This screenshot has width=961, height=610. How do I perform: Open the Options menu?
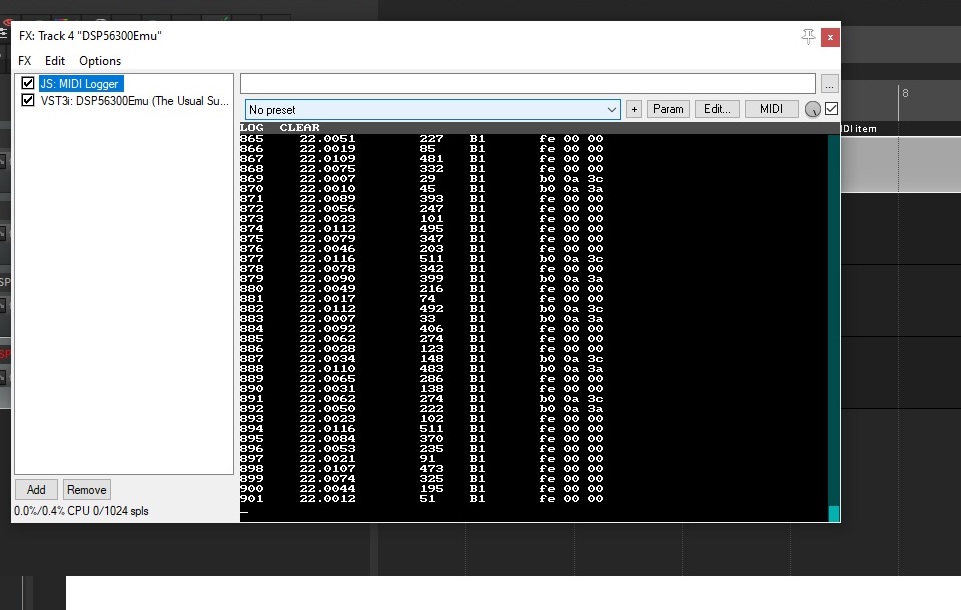[100, 61]
